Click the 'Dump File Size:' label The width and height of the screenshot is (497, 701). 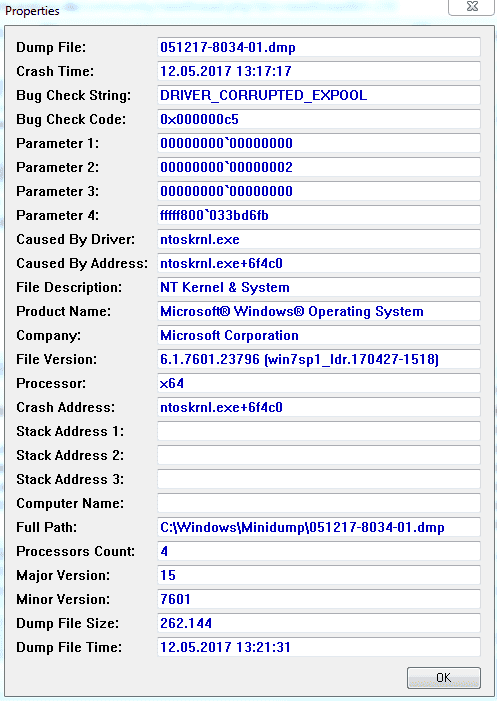[67, 623]
